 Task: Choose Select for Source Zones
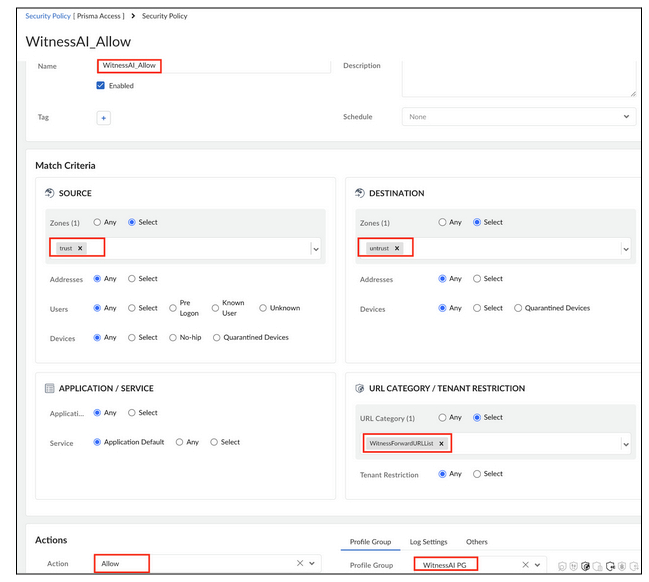[x=132, y=222]
